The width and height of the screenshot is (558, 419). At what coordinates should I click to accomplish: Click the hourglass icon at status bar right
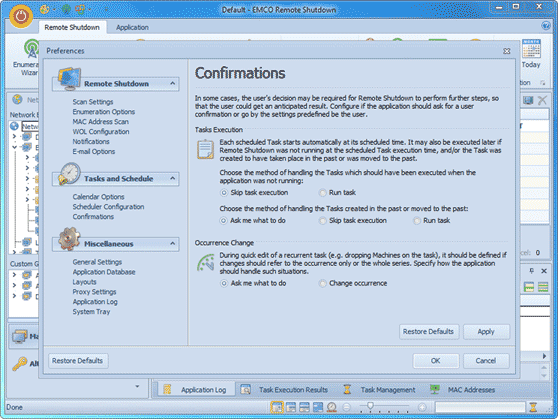tap(533, 407)
